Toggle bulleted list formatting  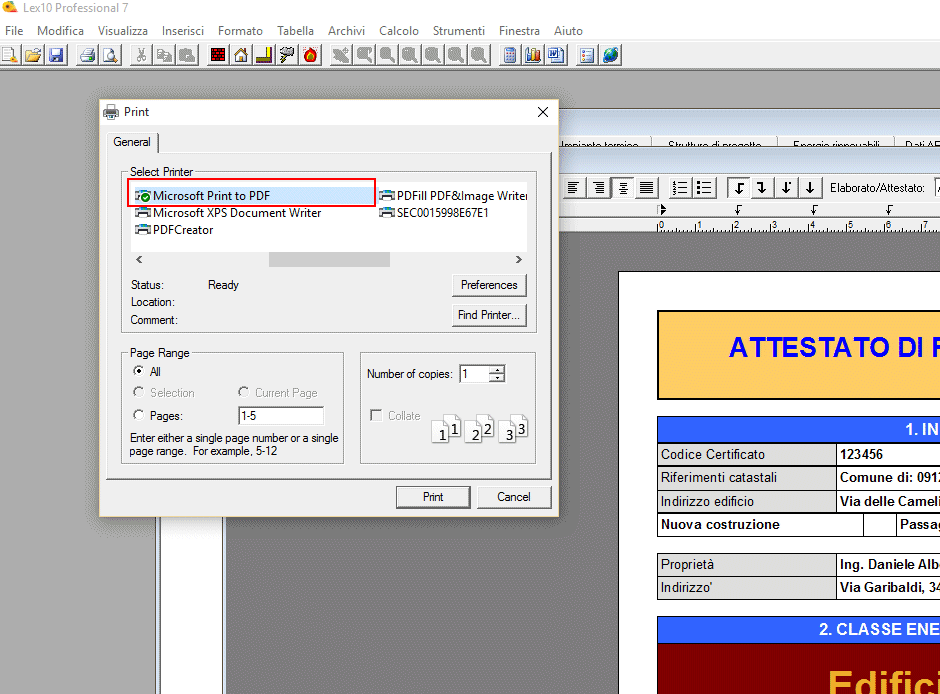click(x=704, y=188)
